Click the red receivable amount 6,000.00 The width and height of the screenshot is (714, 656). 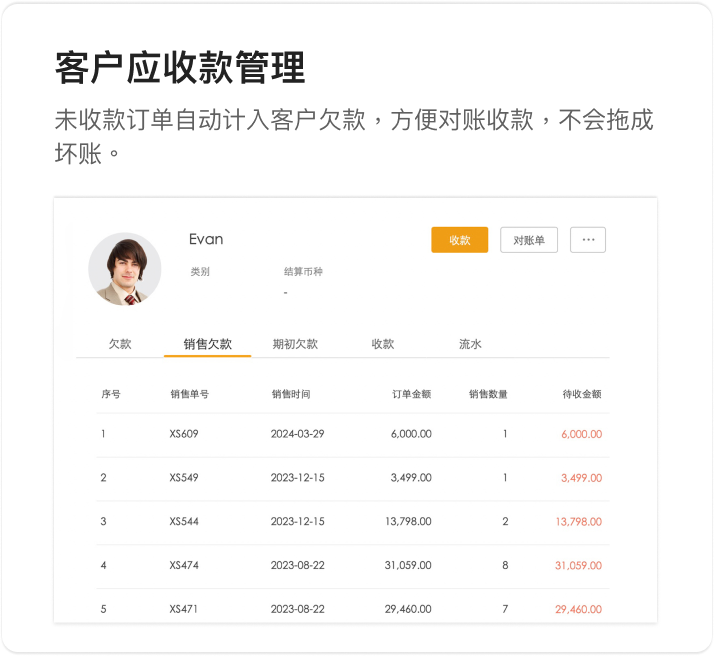(x=581, y=434)
